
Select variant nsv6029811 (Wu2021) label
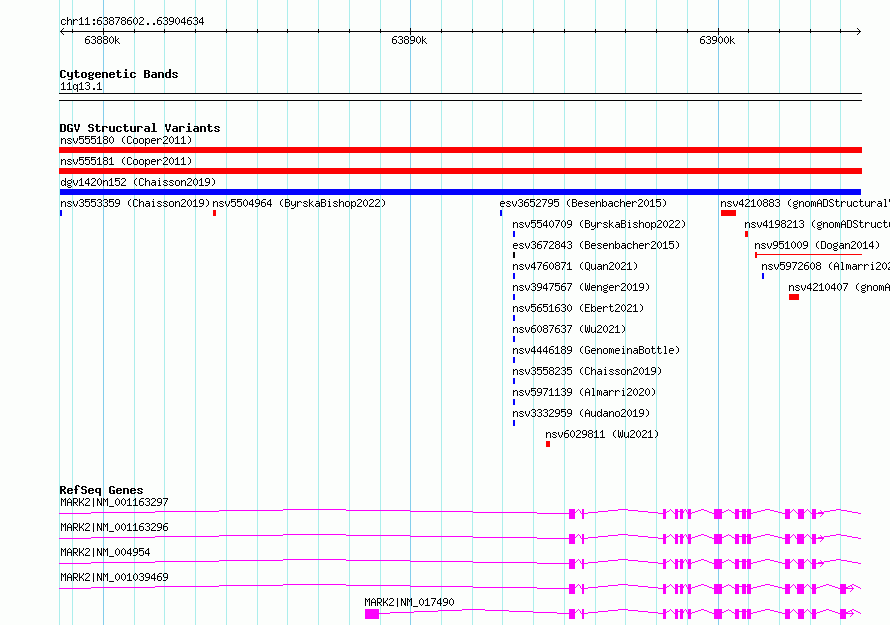tap(602, 434)
